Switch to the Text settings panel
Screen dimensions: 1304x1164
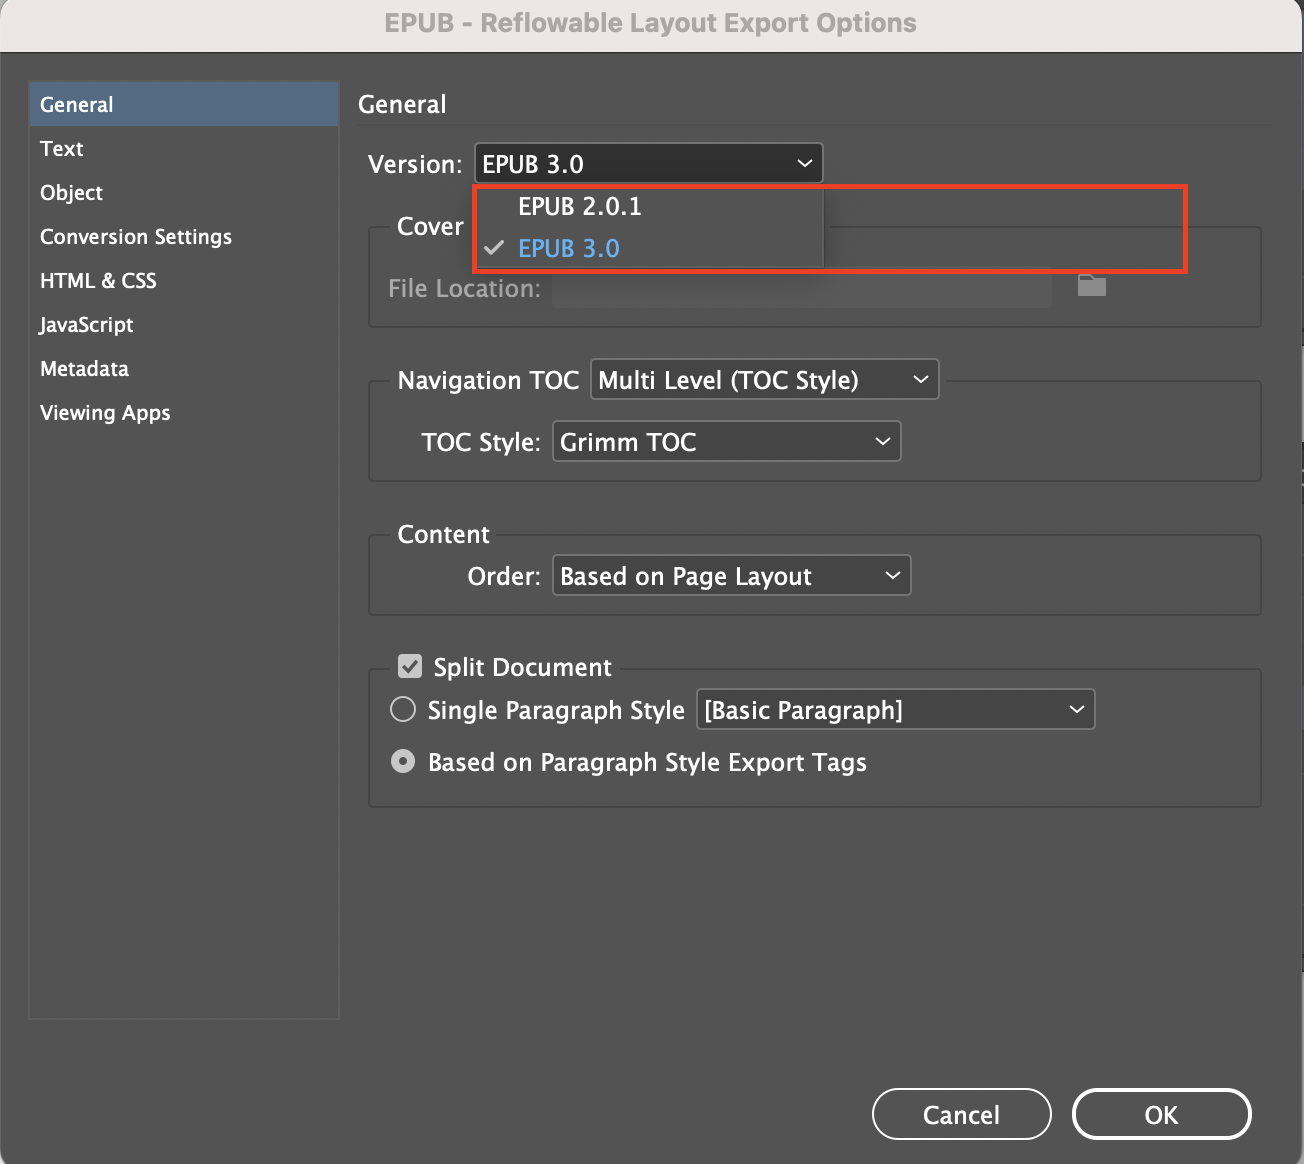(61, 148)
